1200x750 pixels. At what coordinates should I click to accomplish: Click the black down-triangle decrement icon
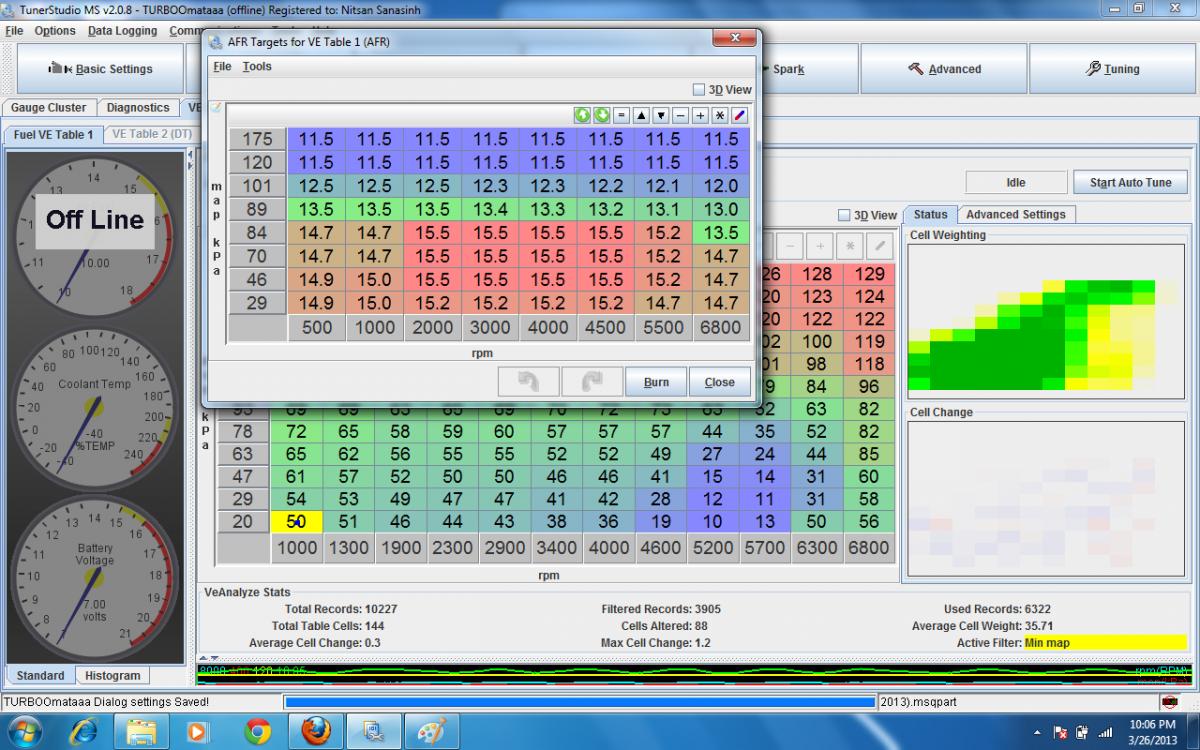click(x=660, y=115)
